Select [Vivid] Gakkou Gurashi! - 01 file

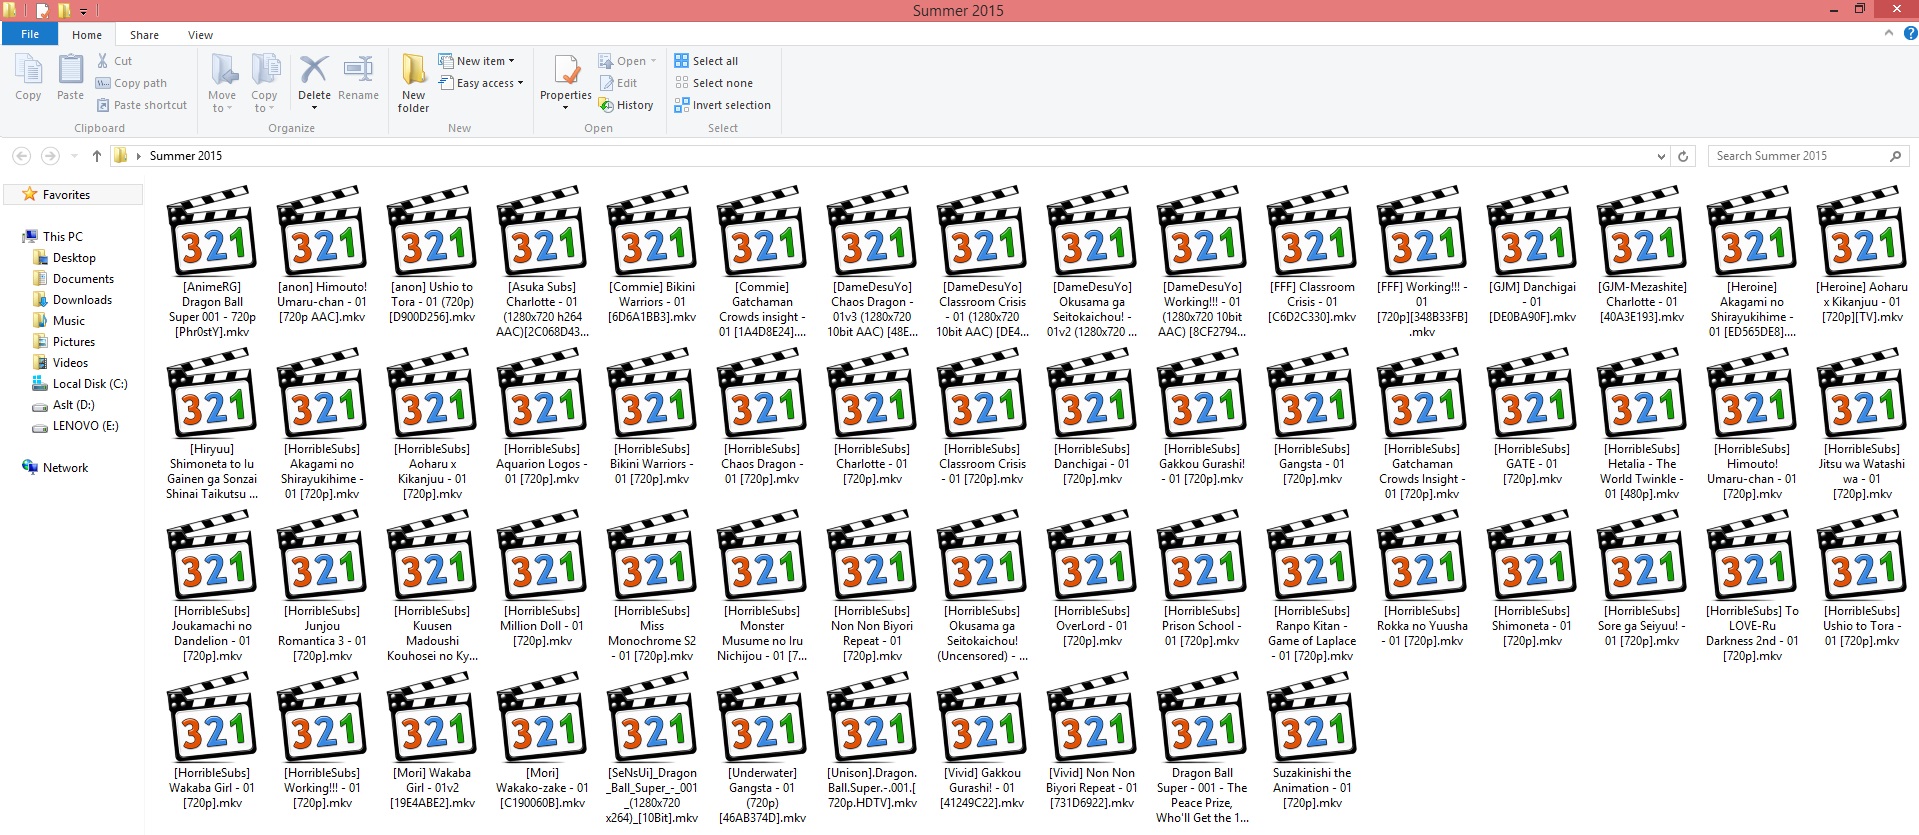point(982,741)
